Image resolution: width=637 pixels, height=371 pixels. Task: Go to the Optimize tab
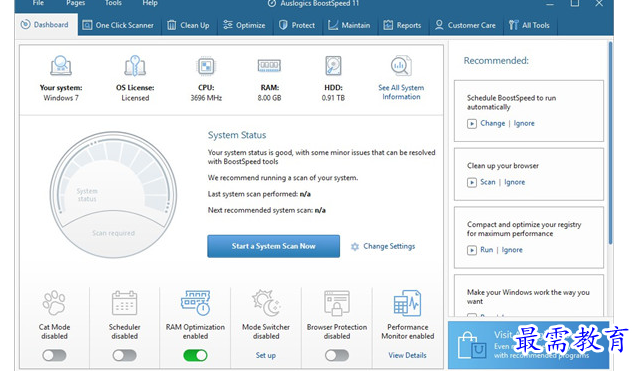tap(245, 25)
